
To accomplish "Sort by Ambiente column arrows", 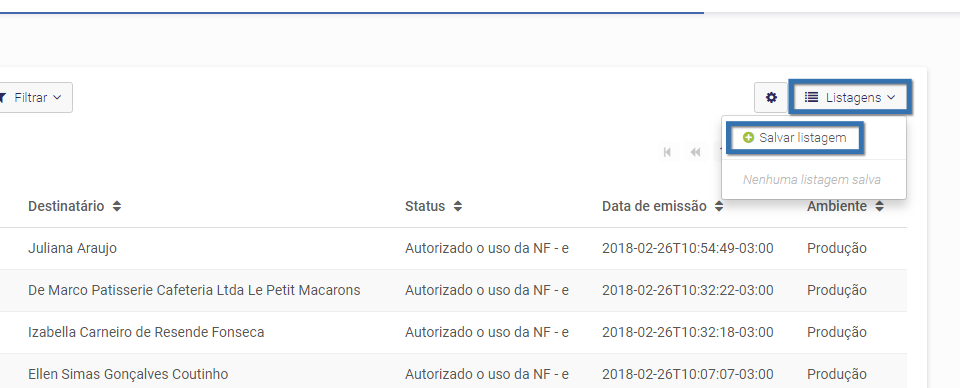I will (x=879, y=206).
